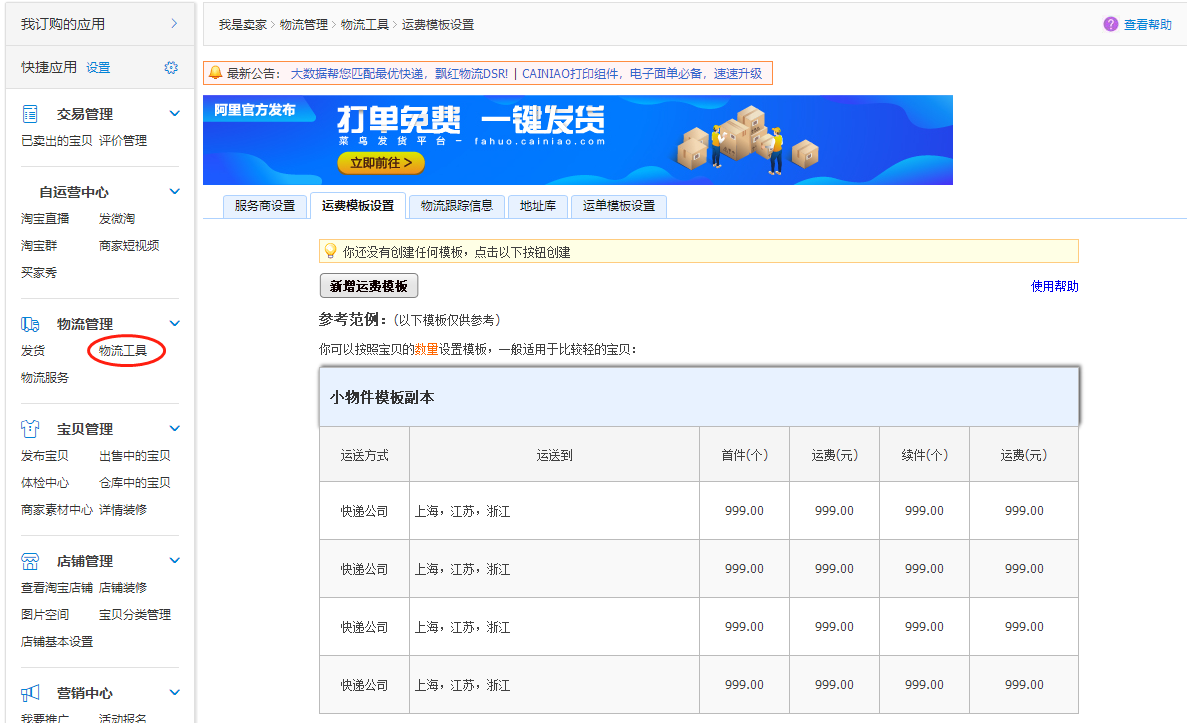Image resolution: width=1187 pixels, height=723 pixels.
Task: Switch to 服务商设置 tab
Action: pos(265,206)
